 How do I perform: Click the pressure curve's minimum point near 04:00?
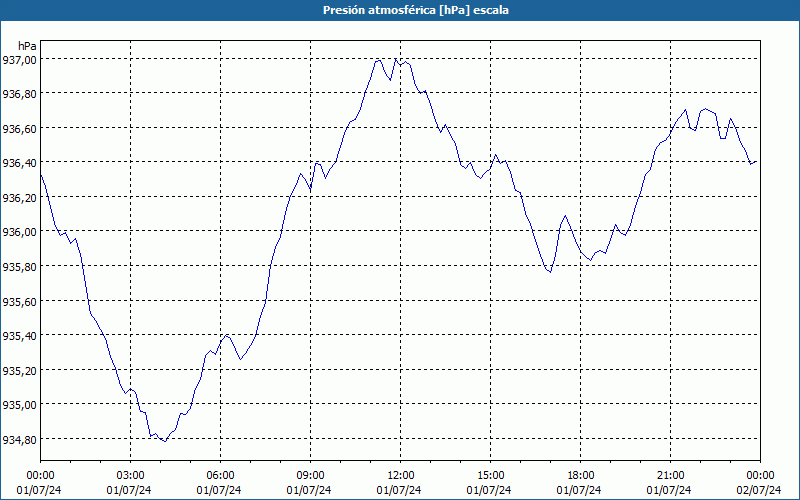tap(165, 441)
